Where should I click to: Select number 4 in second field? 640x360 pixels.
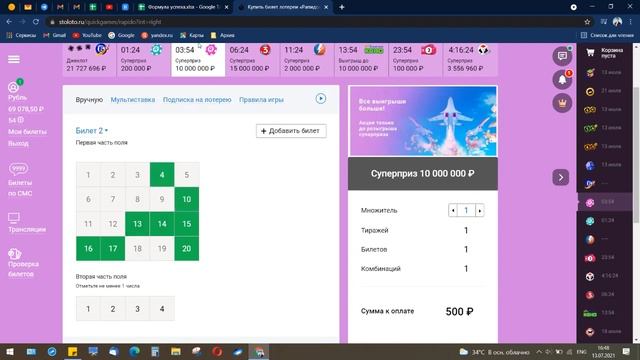(162, 309)
